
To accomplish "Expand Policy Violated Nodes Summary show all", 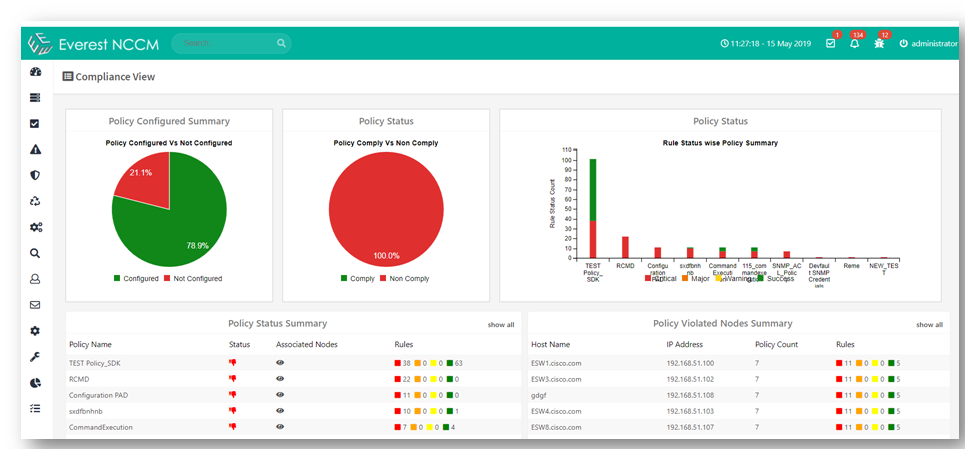I will [x=929, y=325].
